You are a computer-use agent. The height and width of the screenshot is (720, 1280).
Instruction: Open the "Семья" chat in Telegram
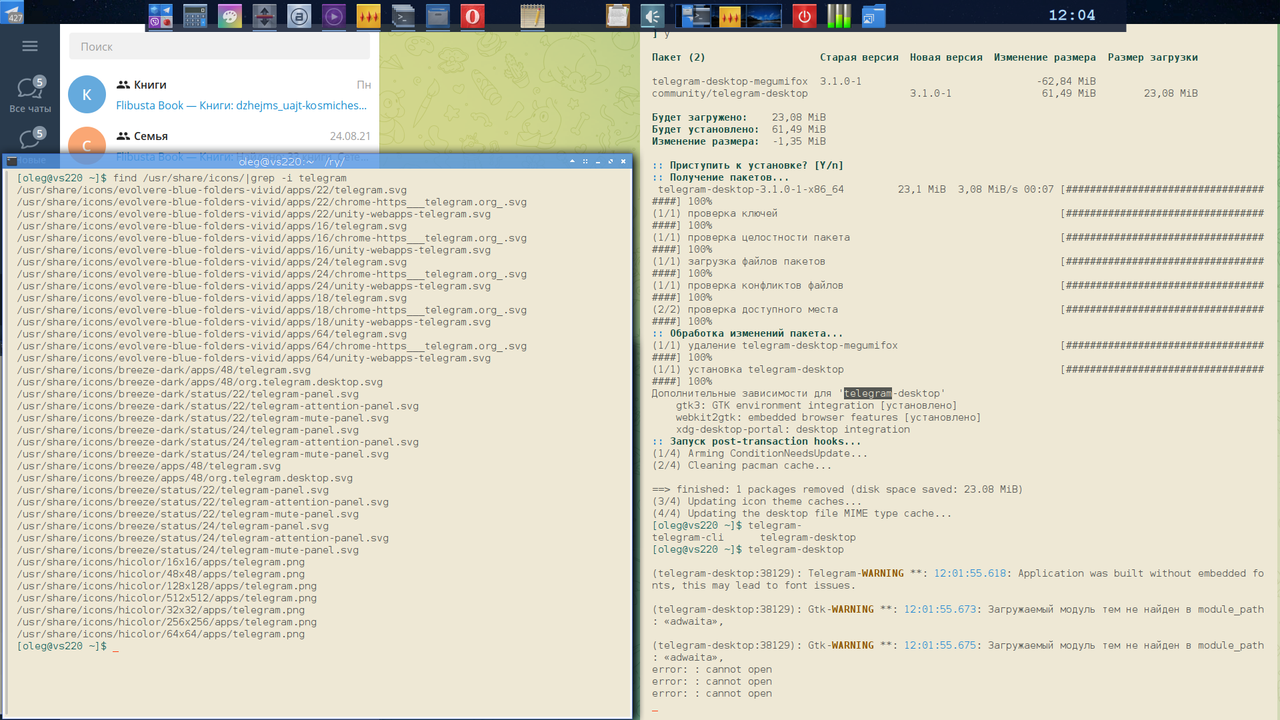[x=219, y=137]
